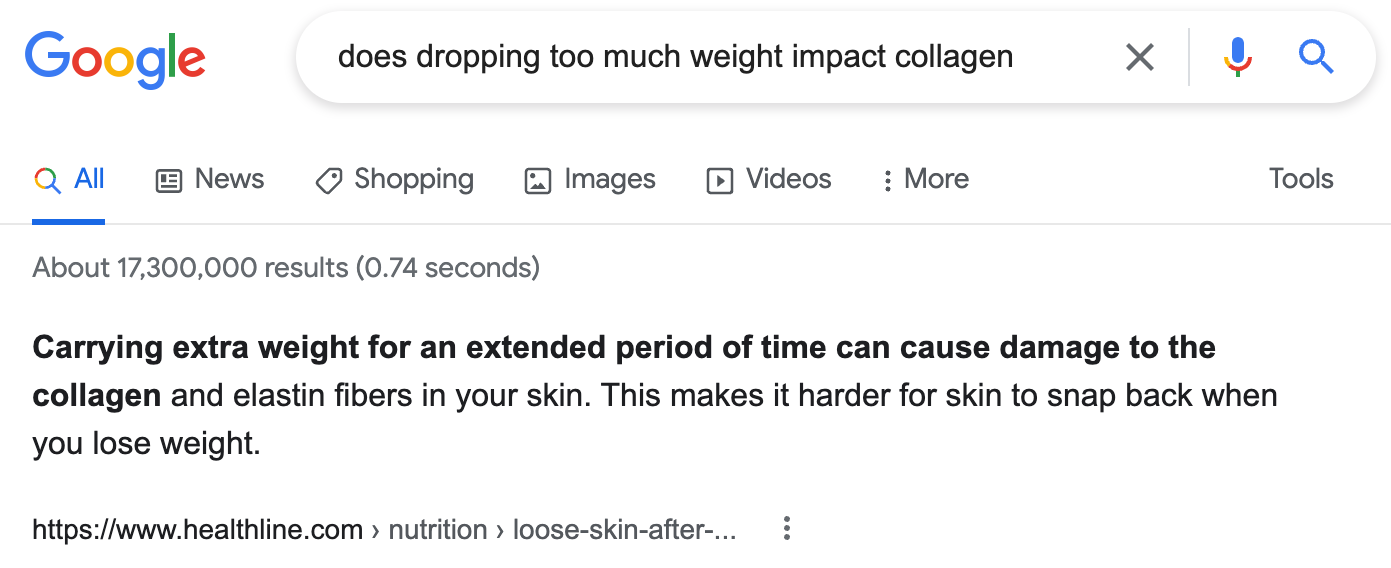The height and width of the screenshot is (568, 1391).
Task: Click the 'loose-skin-after-...' breadcrumb in the URL
Action: 625,529
